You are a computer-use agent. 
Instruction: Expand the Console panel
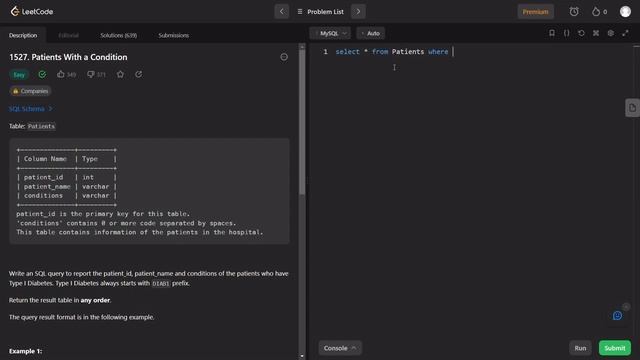coord(340,348)
